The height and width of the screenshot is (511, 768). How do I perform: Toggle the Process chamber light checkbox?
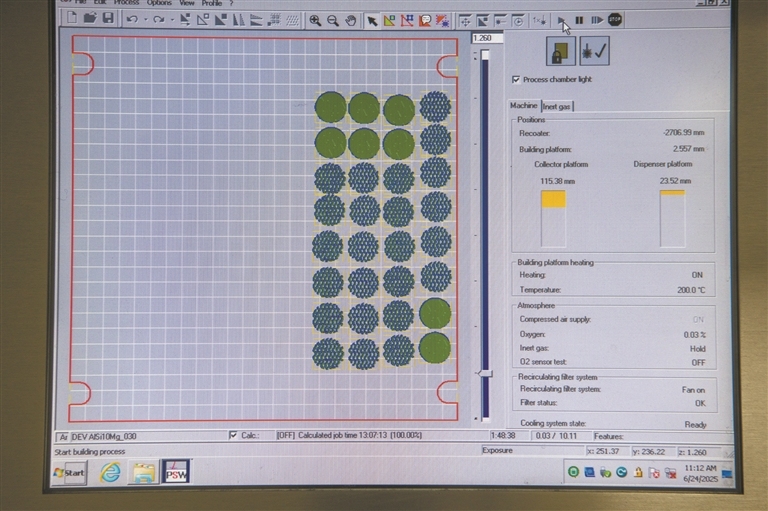[516, 79]
